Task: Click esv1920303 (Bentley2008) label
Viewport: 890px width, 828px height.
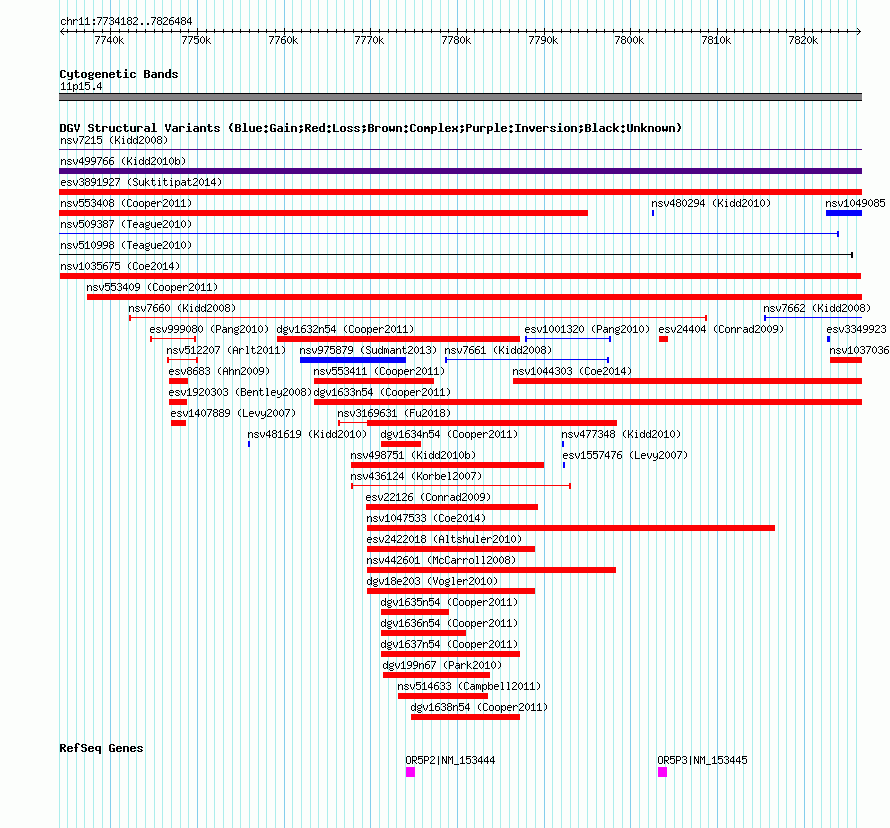Action: pos(241,392)
